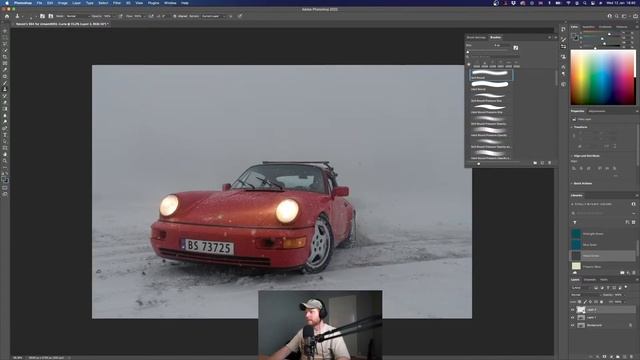Select the Pen tool
The height and width of the screenshot is (360, 640).
5,128
